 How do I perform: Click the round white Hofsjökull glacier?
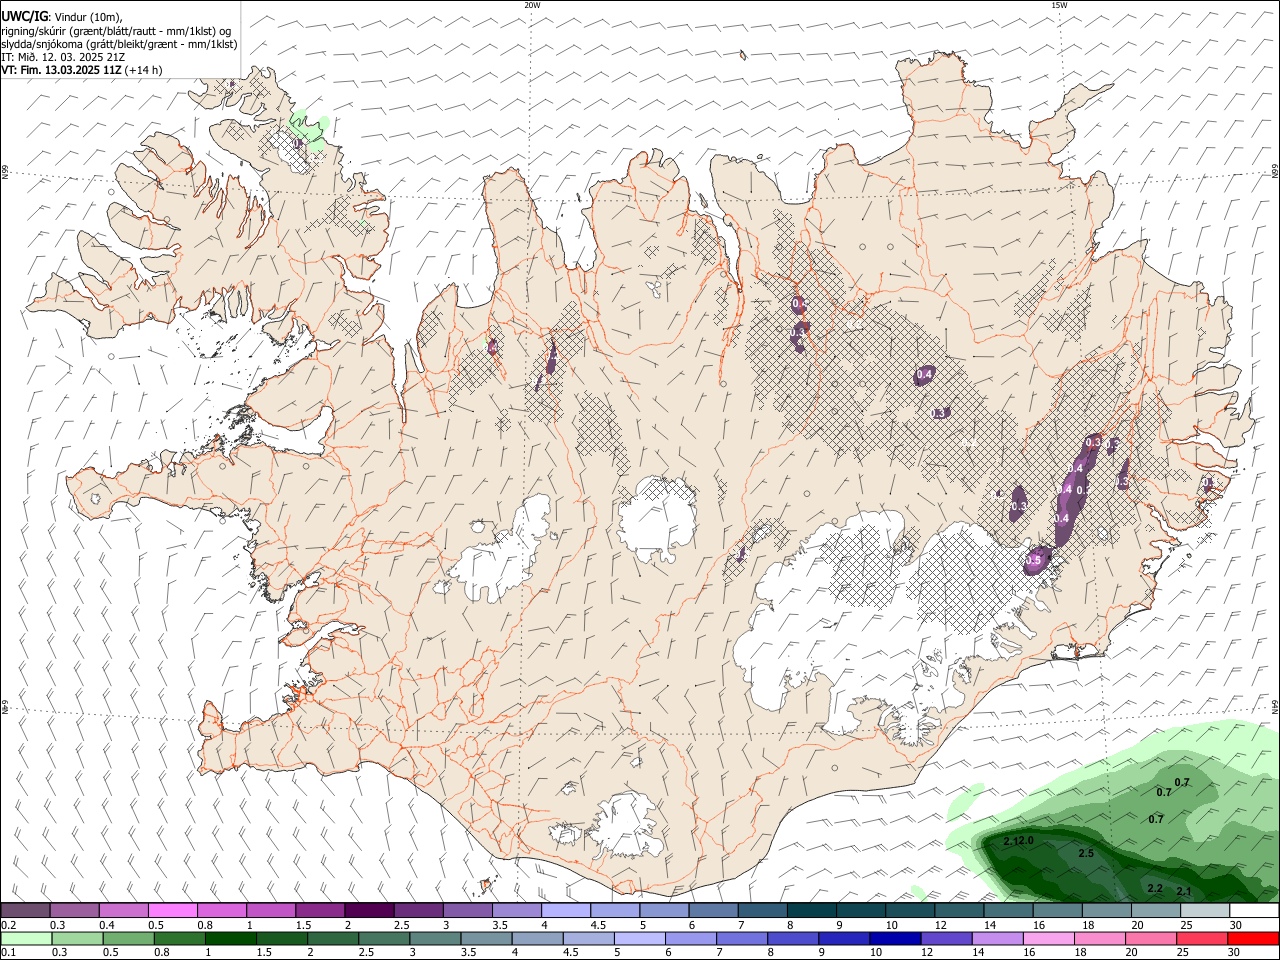(x=657, y=516)
